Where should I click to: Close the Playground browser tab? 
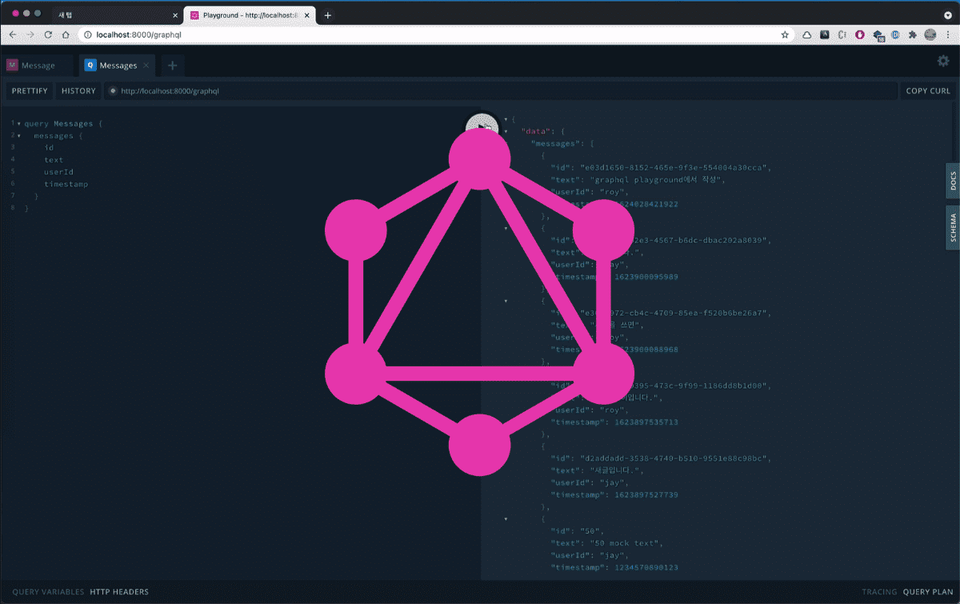point(307,15)
